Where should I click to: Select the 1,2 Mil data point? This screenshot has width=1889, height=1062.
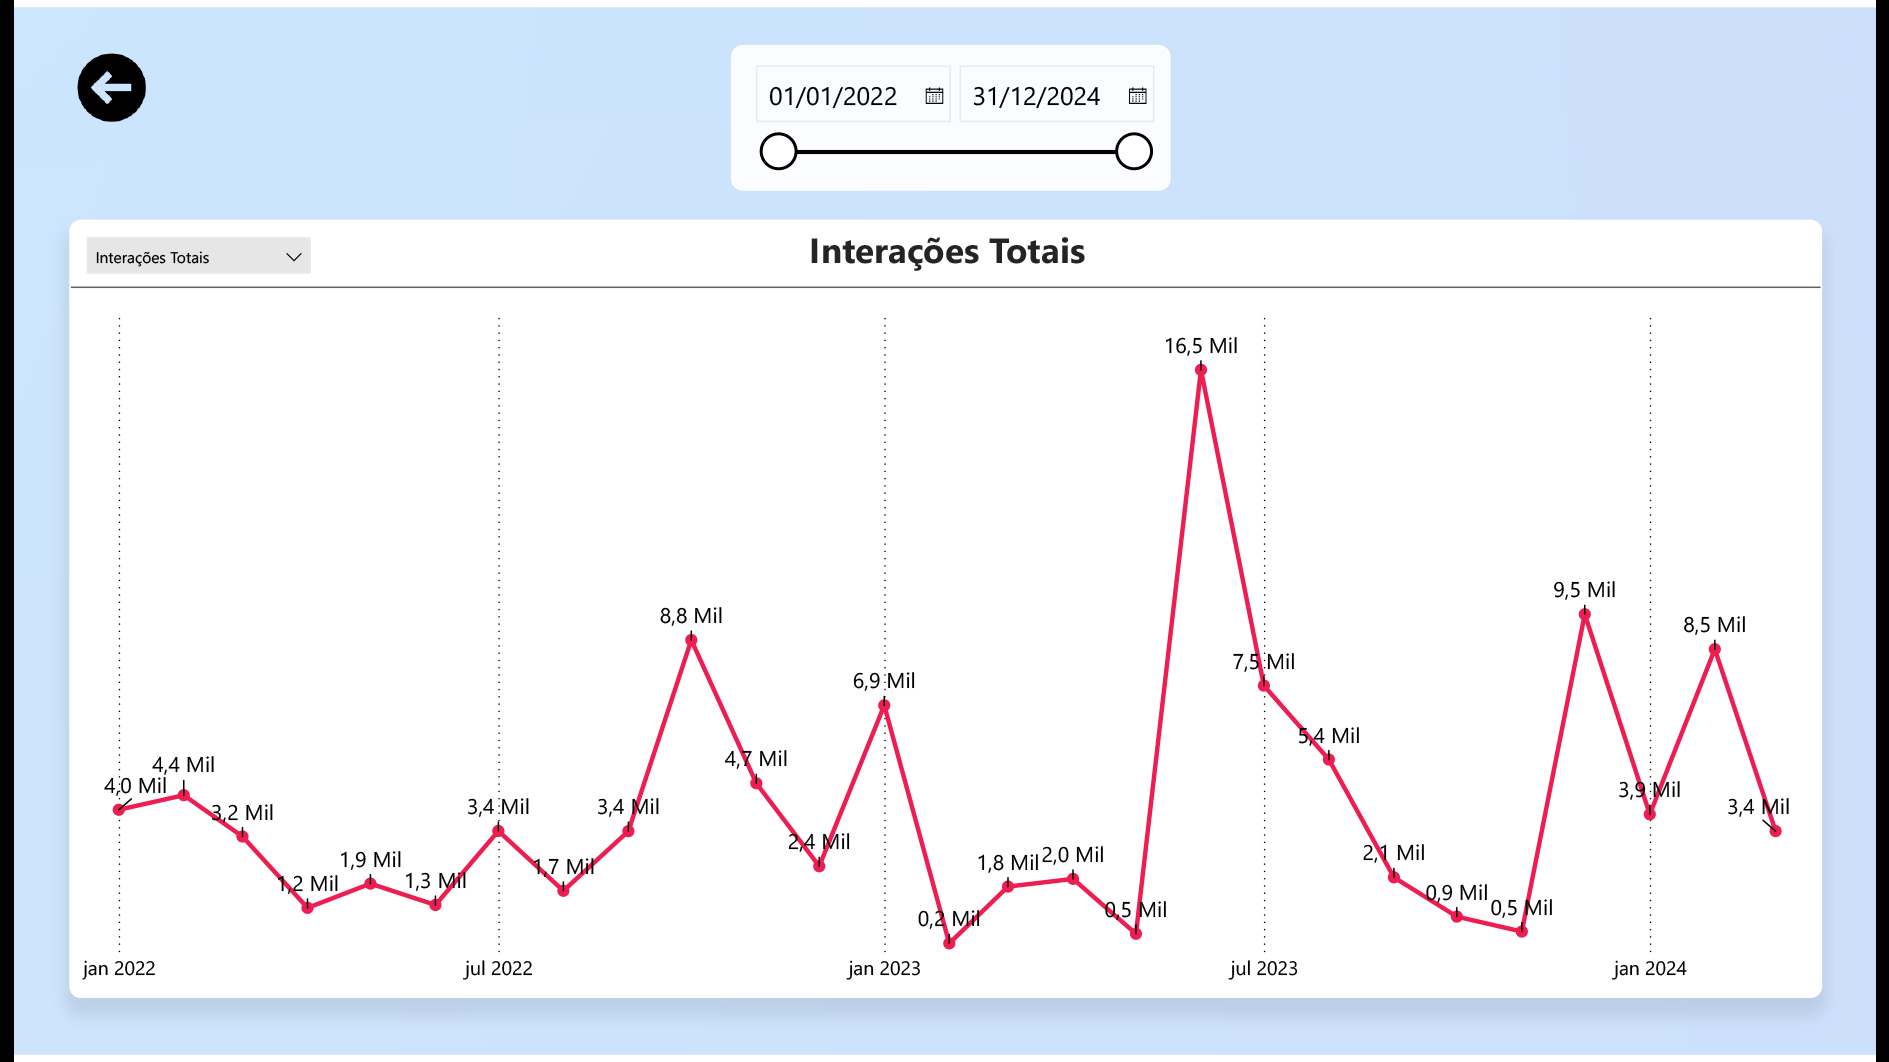coord(308,908)
